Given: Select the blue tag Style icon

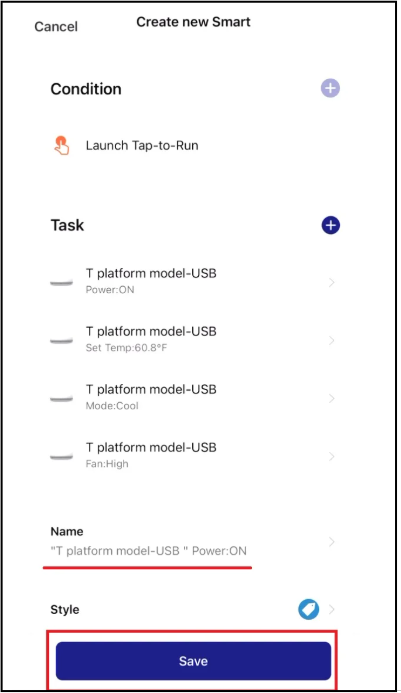Looking at the screenshot, I should (308, 609).
